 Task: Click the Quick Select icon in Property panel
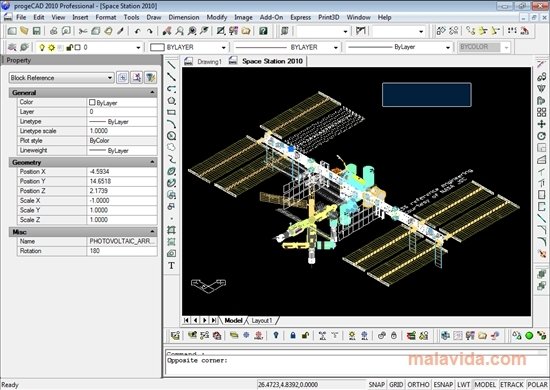[x=123, y=78]
